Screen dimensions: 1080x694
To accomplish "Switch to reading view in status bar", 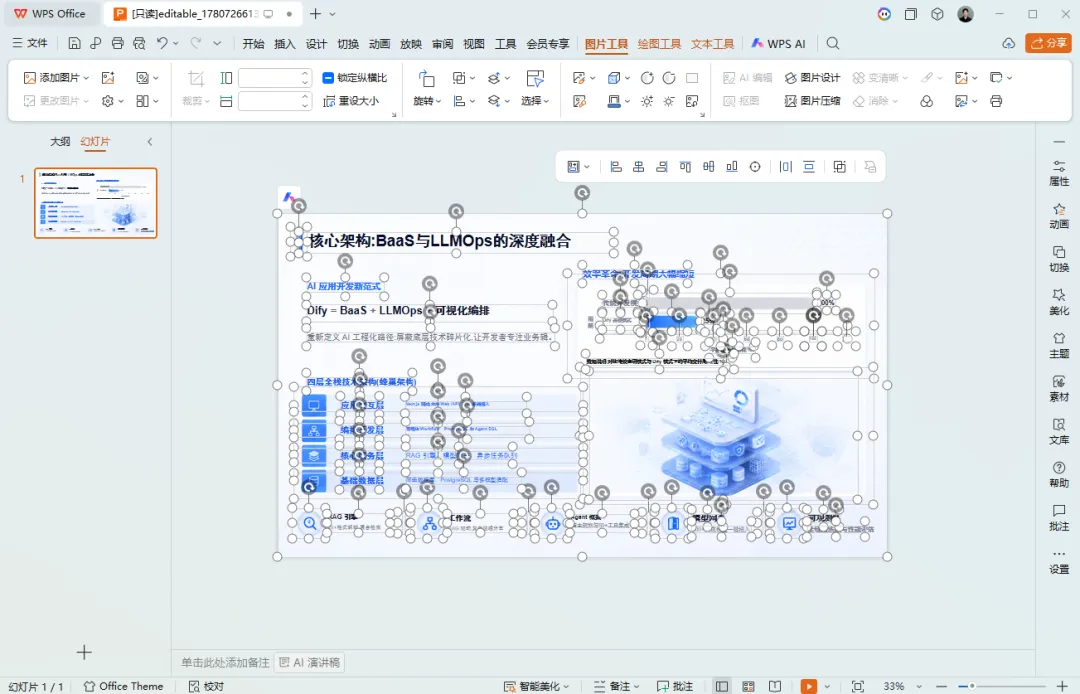I will [775, 686].
